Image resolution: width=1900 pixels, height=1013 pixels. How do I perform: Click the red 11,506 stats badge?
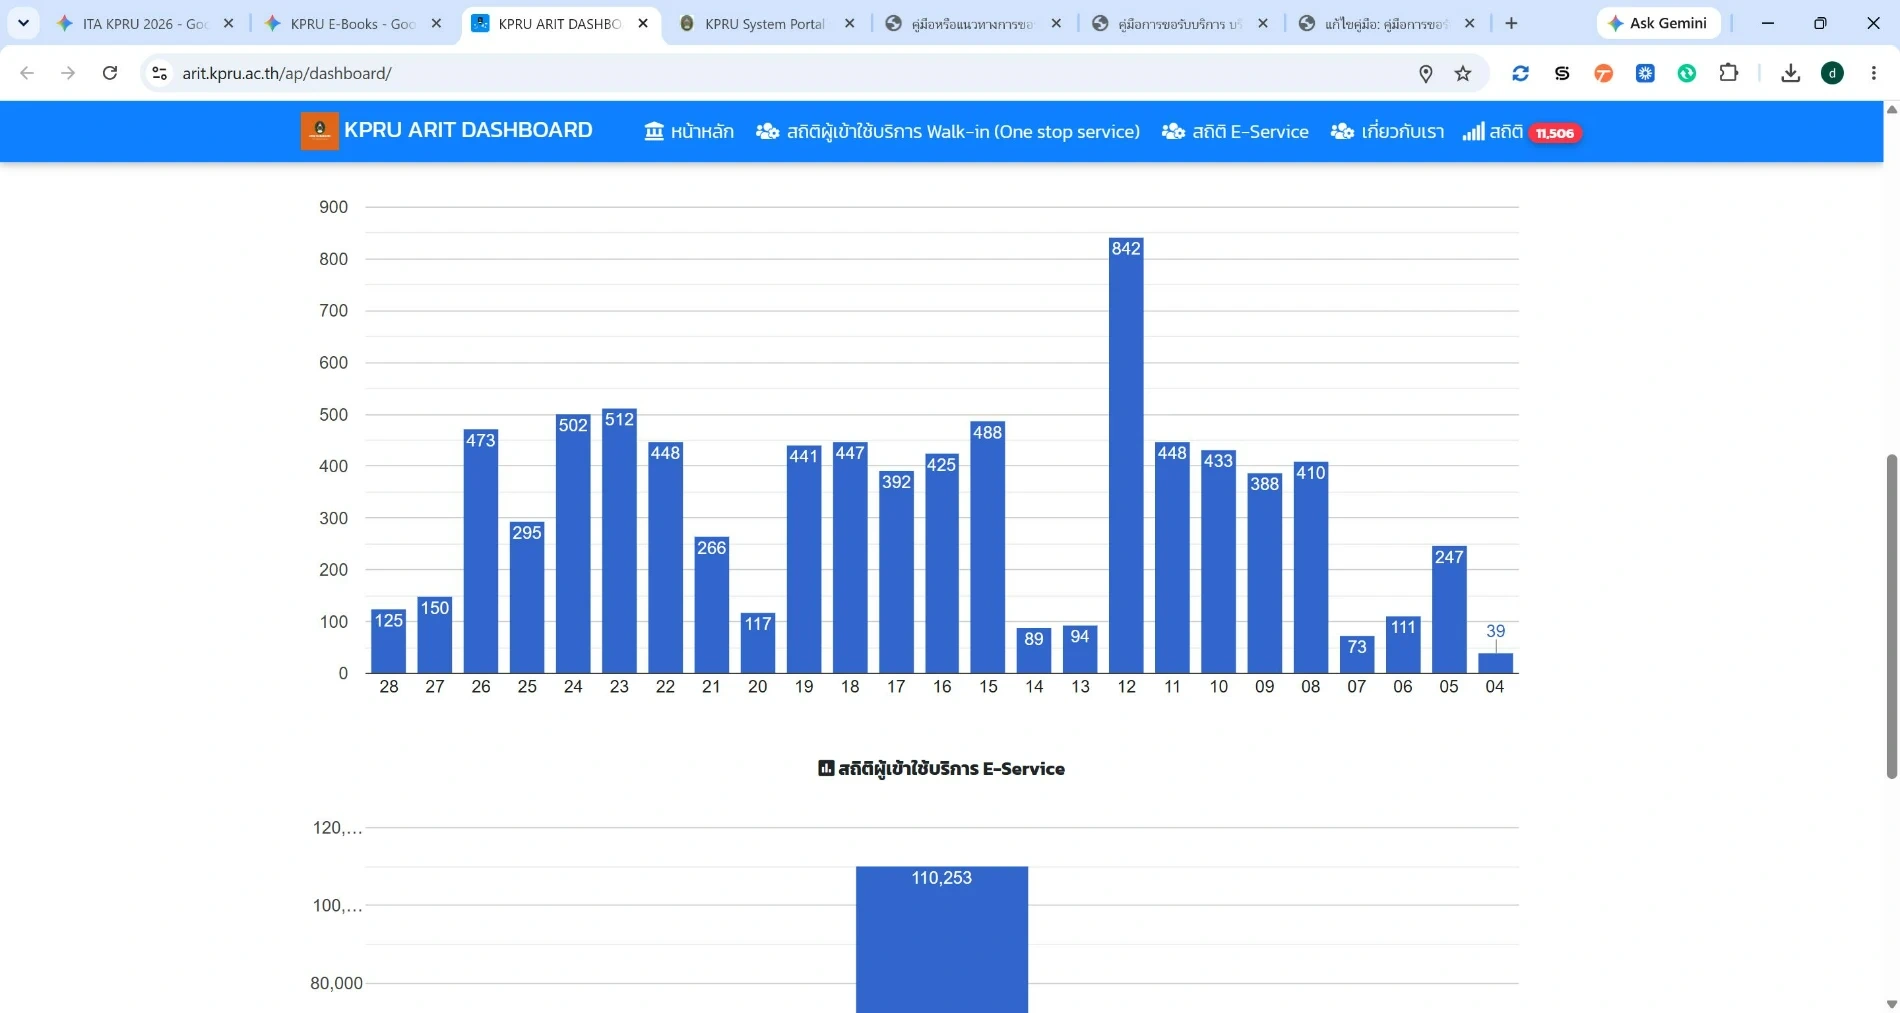[x=1554, y=133]
